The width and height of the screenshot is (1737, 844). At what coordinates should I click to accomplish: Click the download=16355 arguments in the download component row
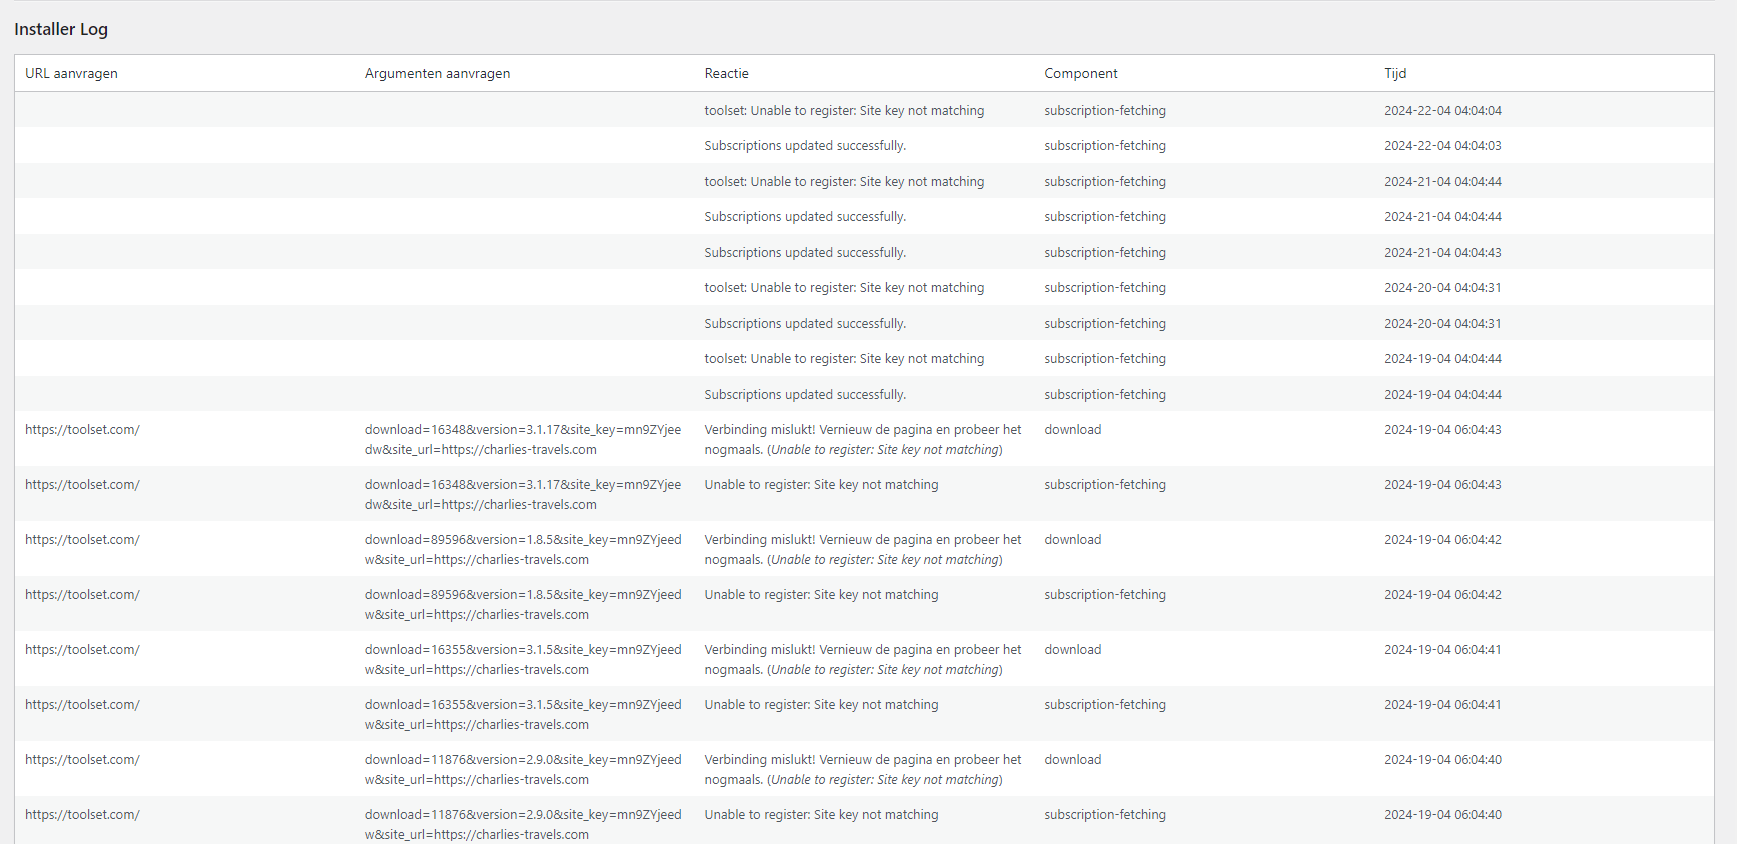point(522,660)
